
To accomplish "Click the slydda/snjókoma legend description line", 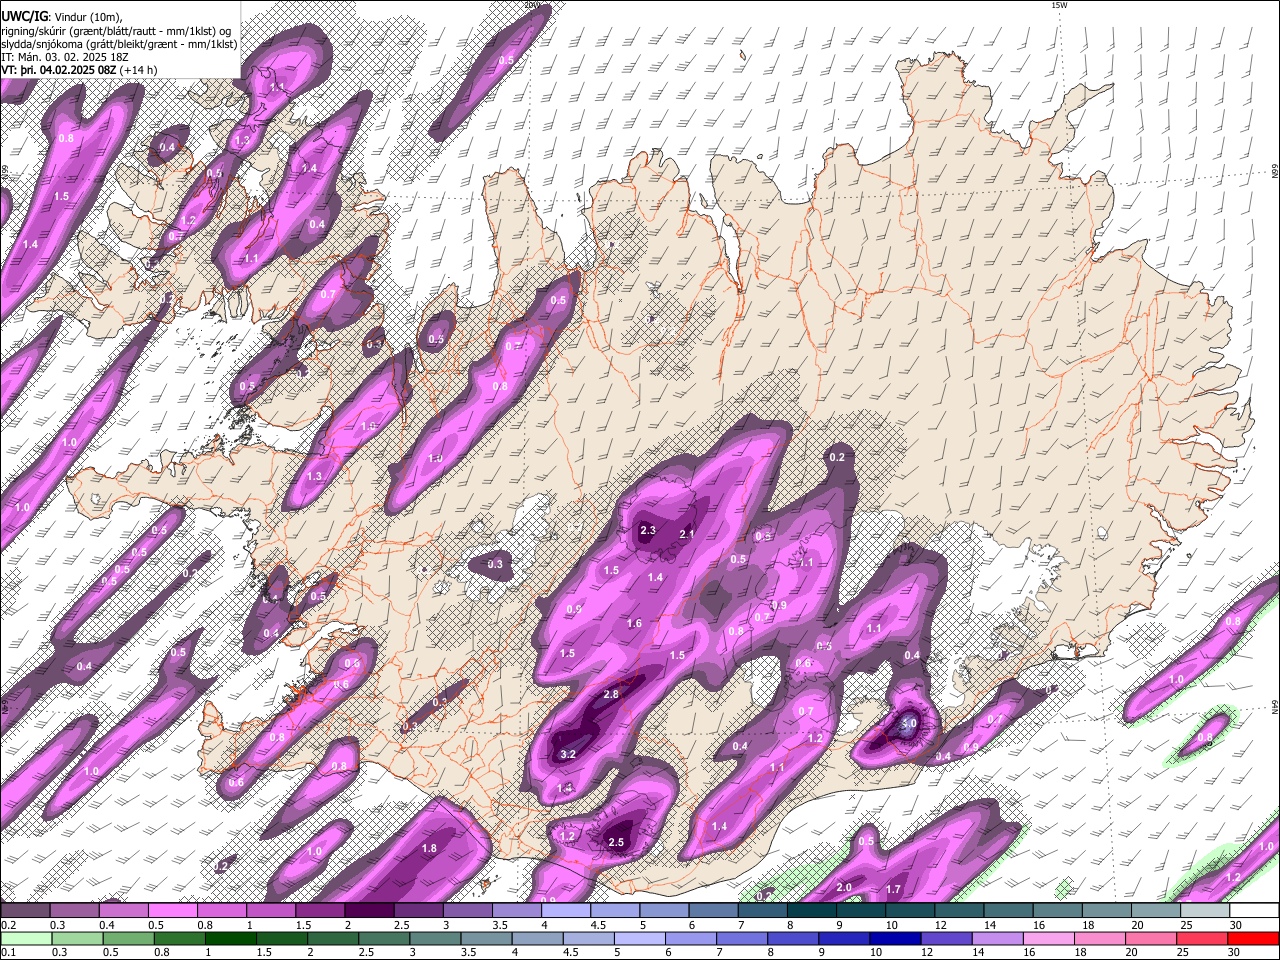I will click(119, 43).
